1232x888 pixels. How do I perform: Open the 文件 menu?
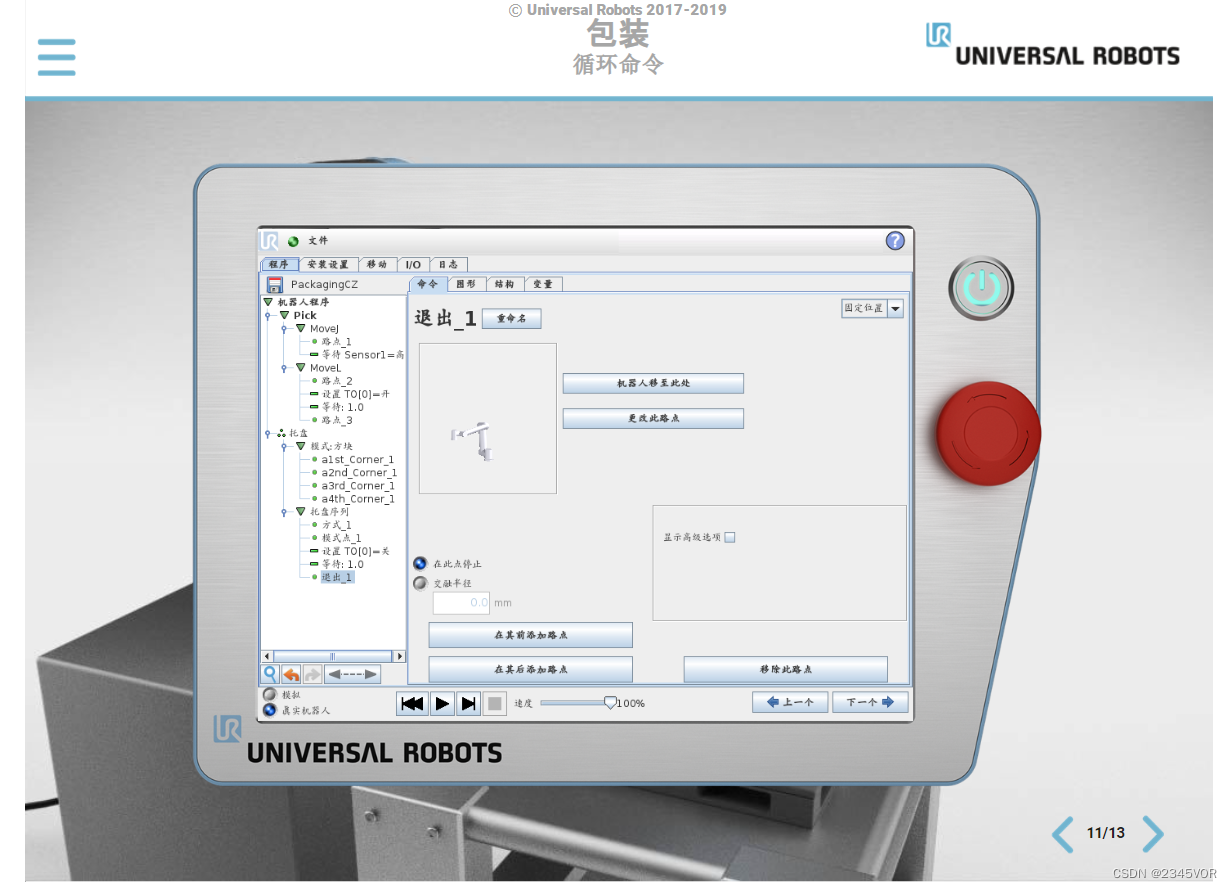[318, 241]
